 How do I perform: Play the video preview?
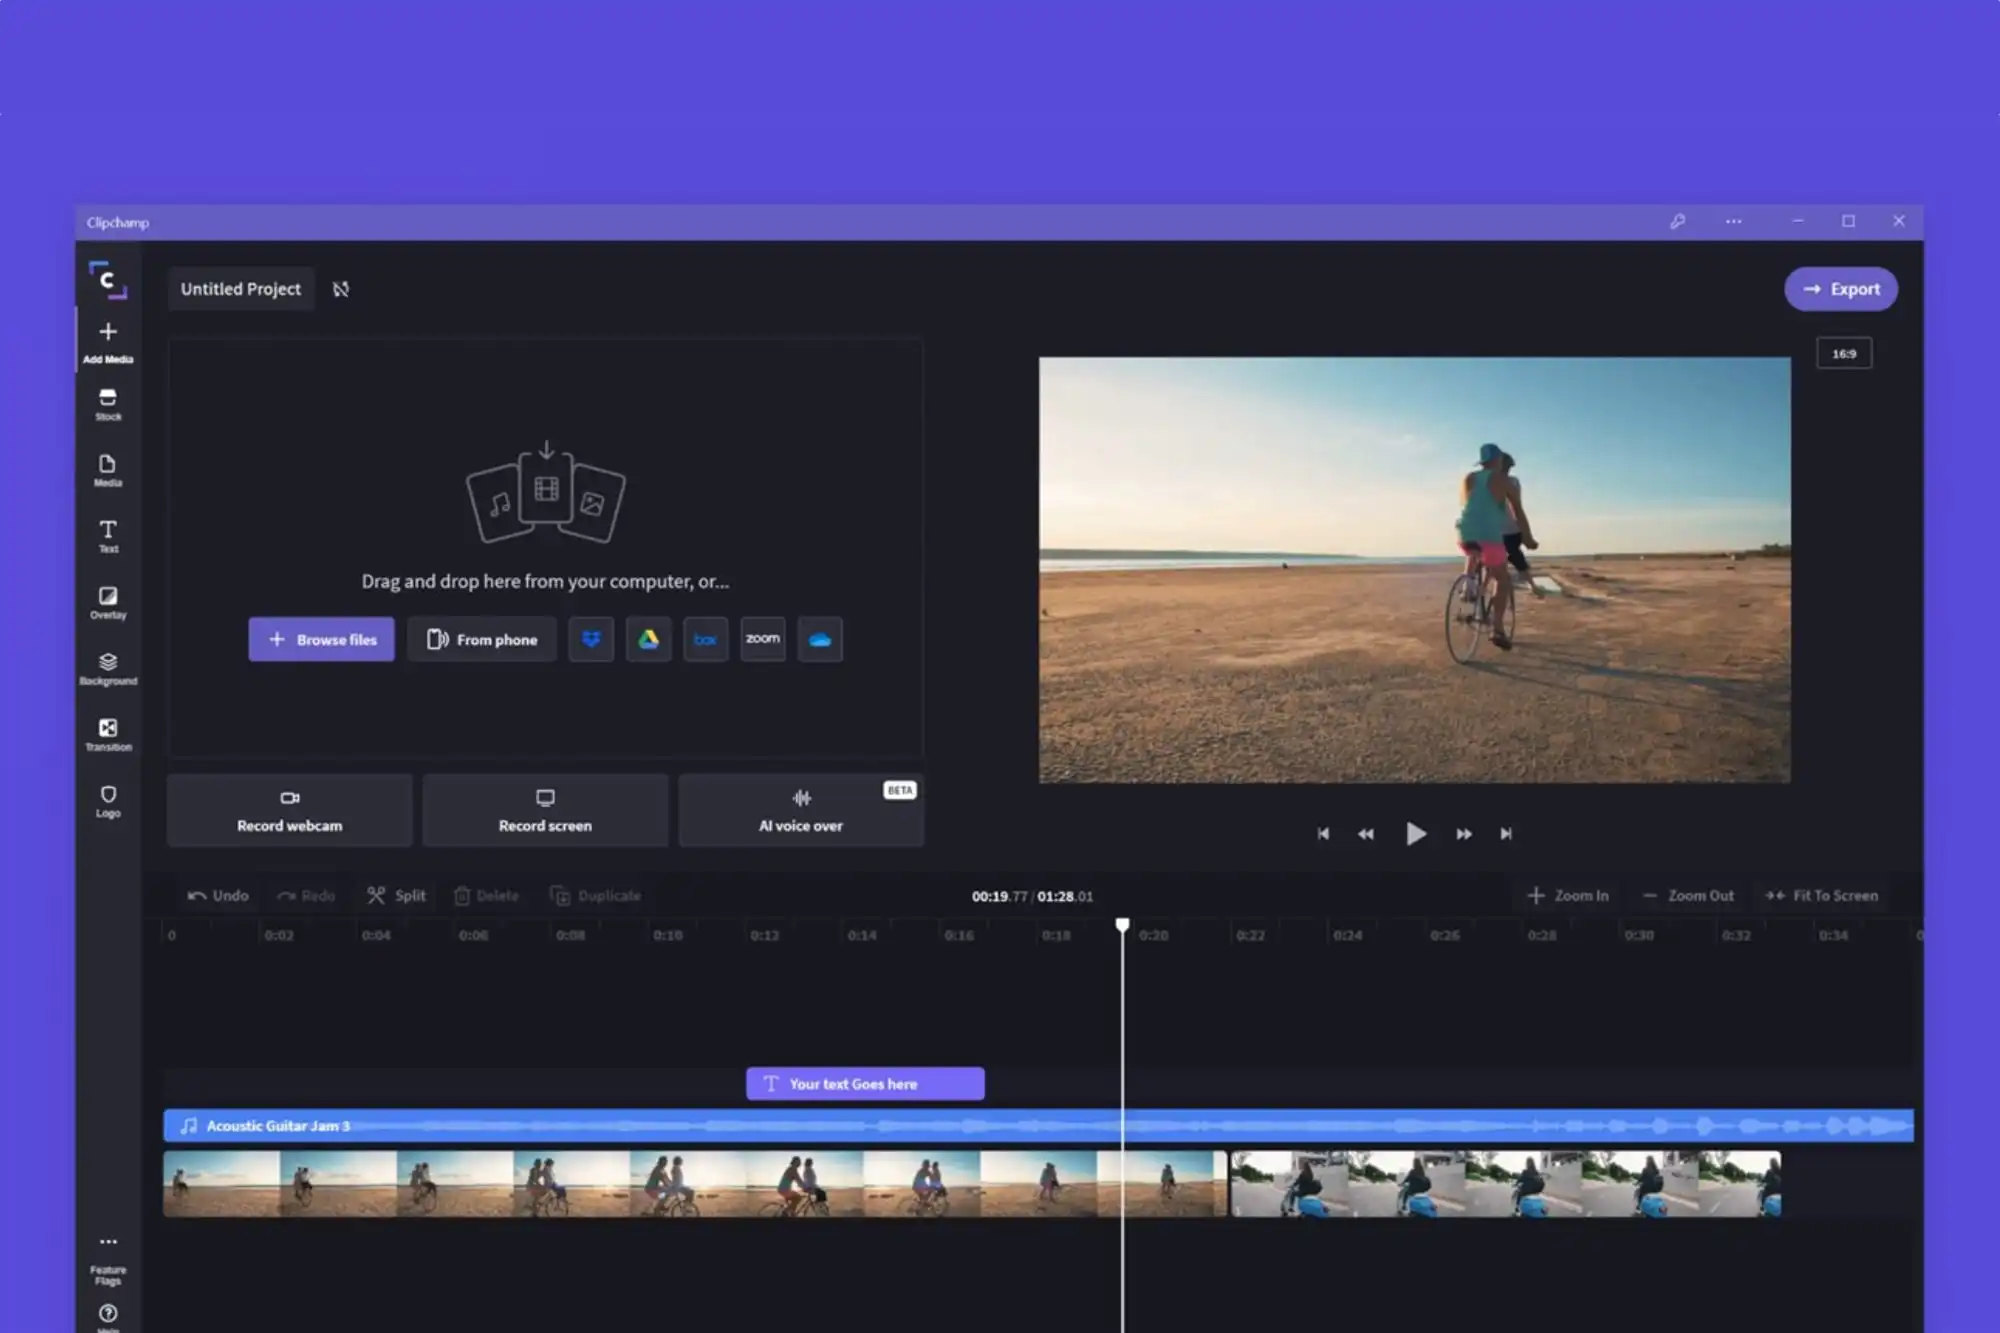coord(1415,833)
